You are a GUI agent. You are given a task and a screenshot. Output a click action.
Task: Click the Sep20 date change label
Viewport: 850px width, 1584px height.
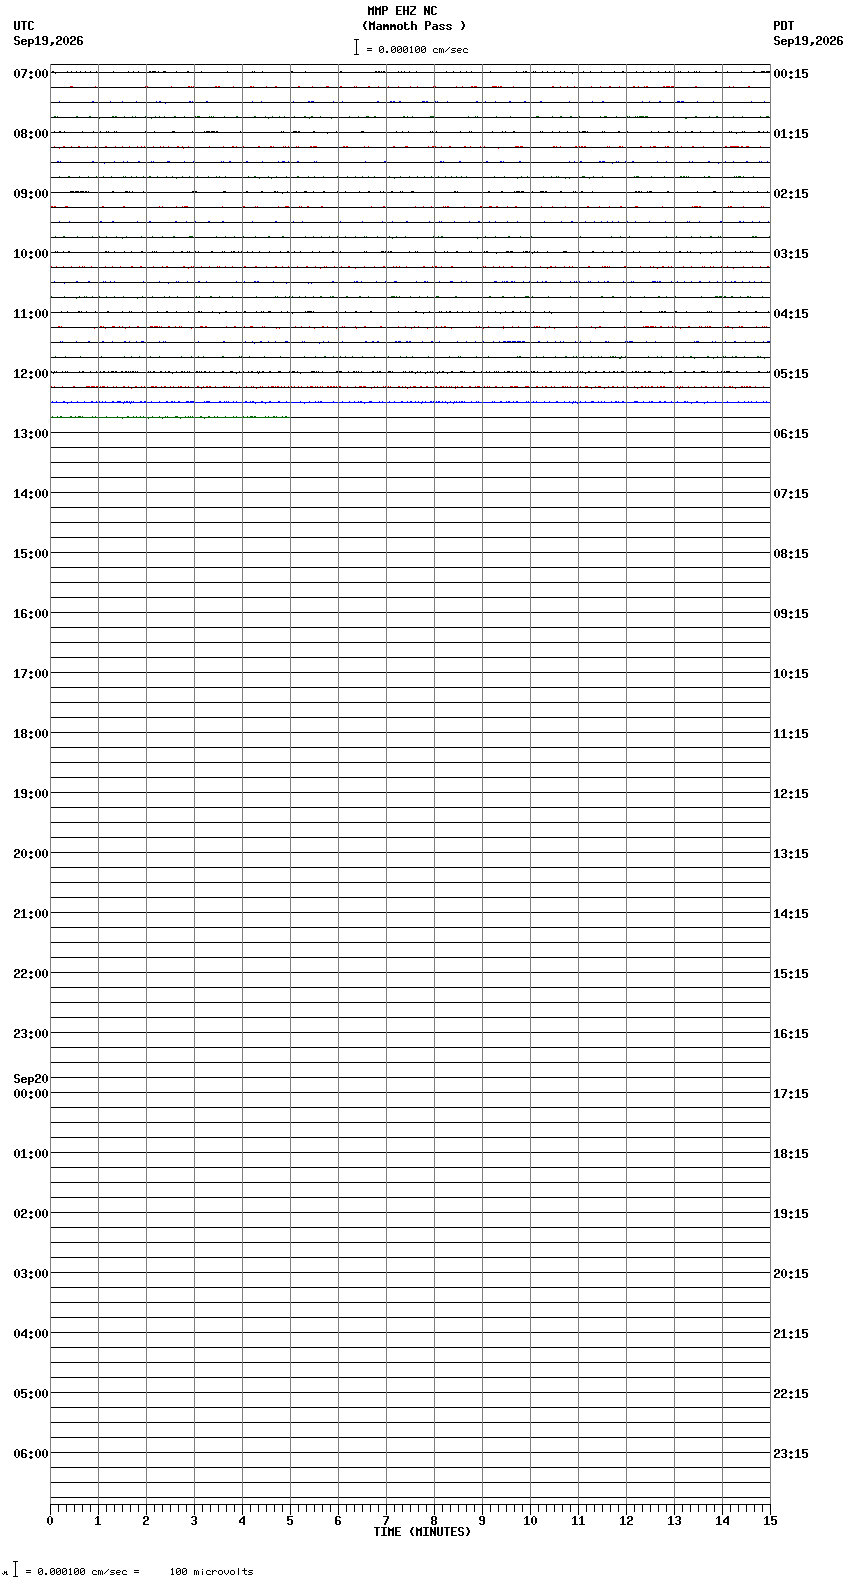pyautogui.click(x=31, y=1079)
